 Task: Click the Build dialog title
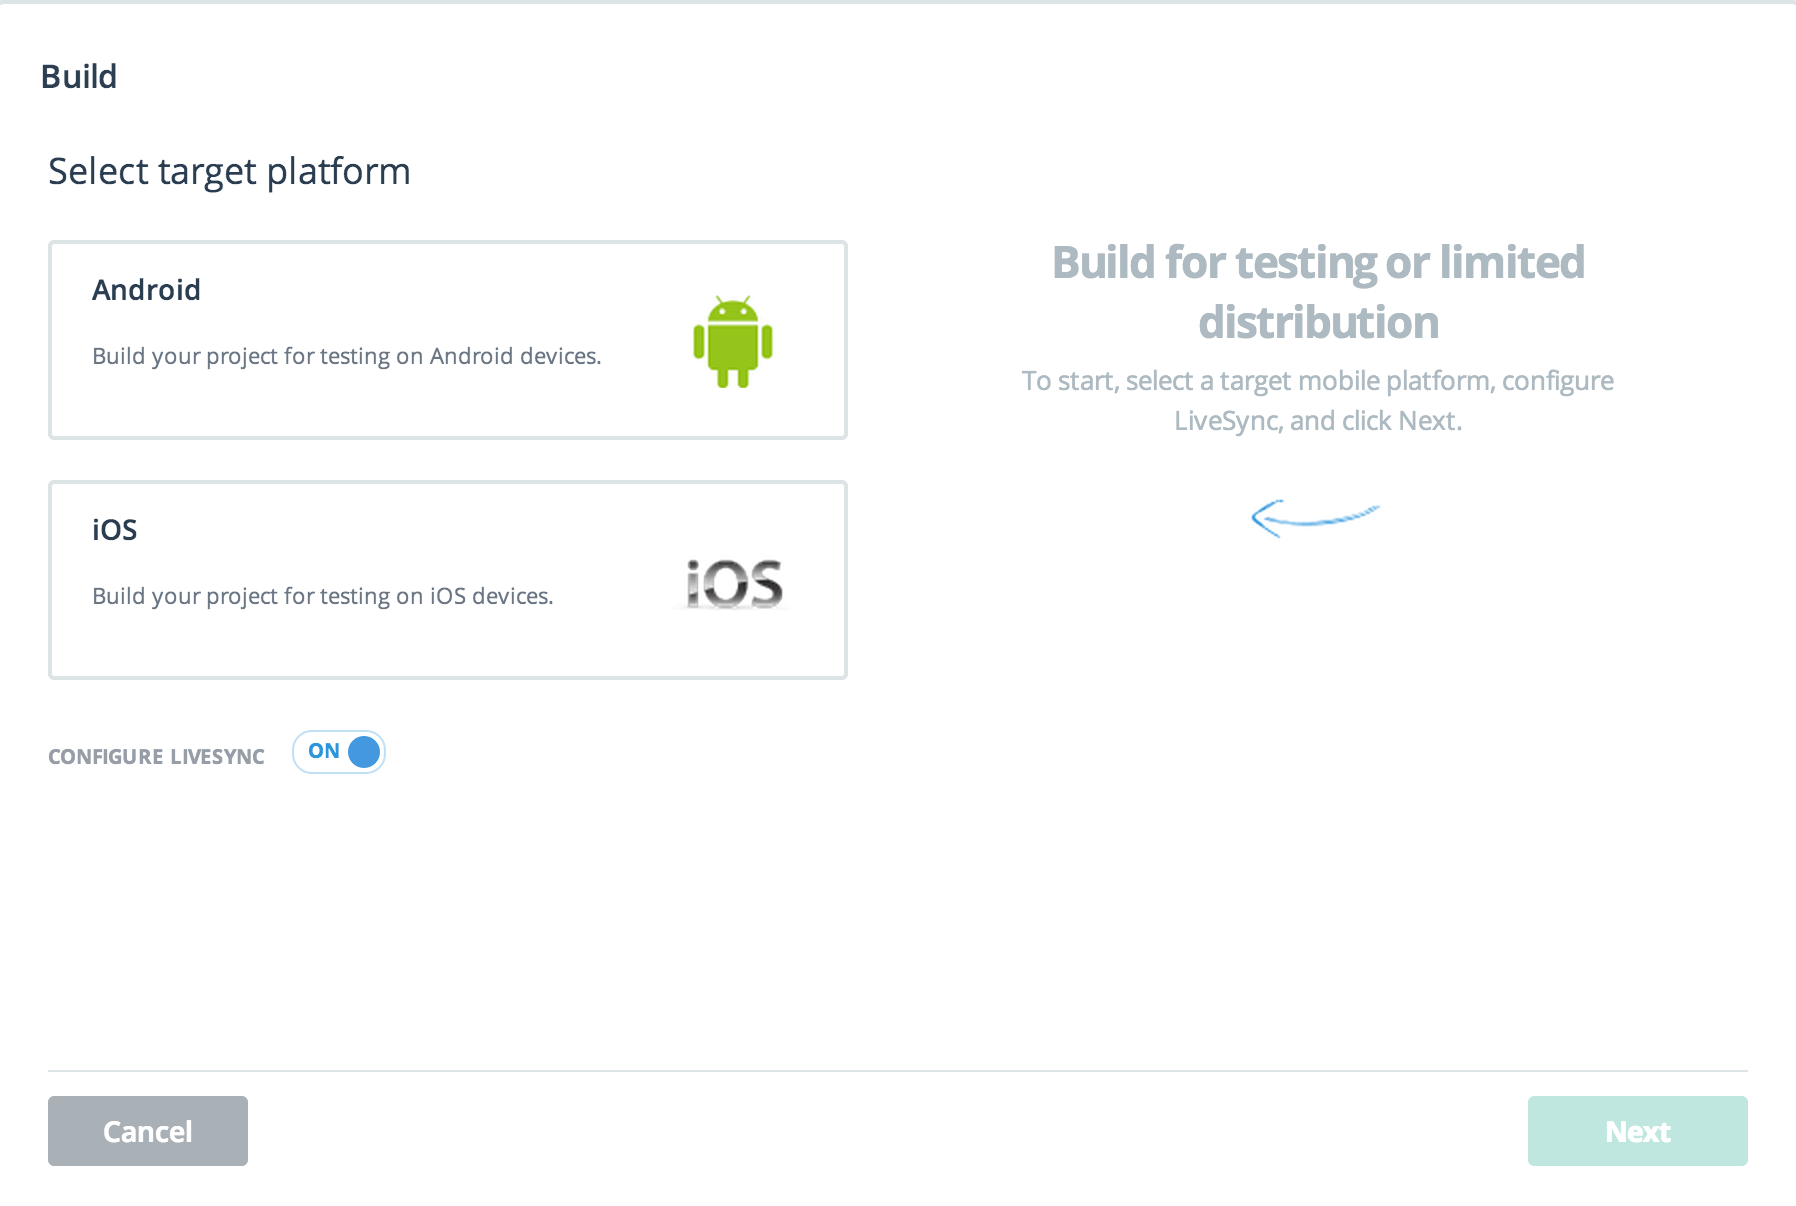pyautogui.click(x=79, y=77)
